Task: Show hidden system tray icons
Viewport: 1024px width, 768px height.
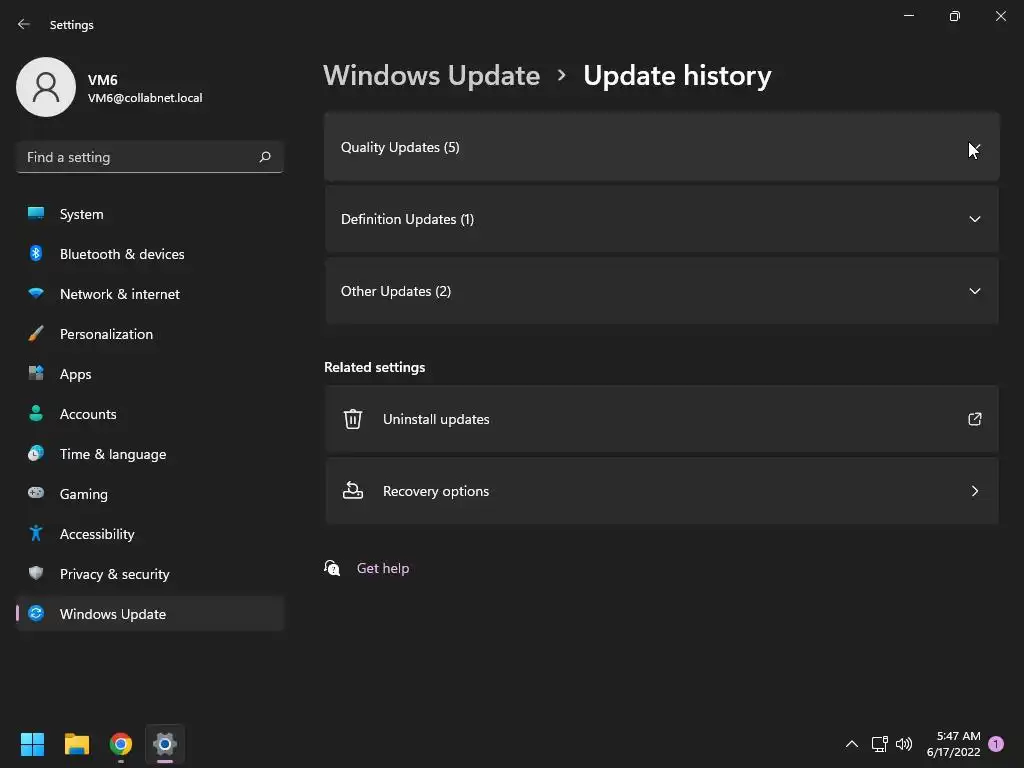Action: 852,744
